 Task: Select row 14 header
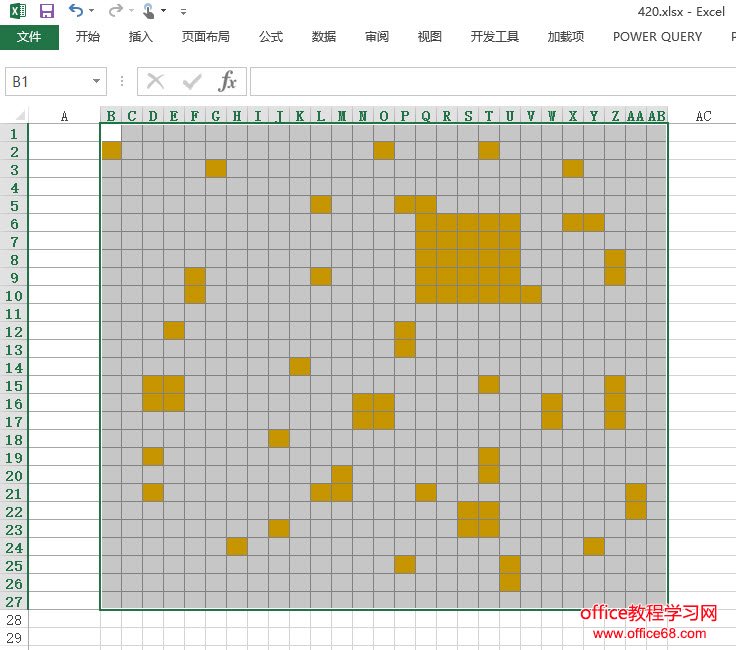point(14,367)
